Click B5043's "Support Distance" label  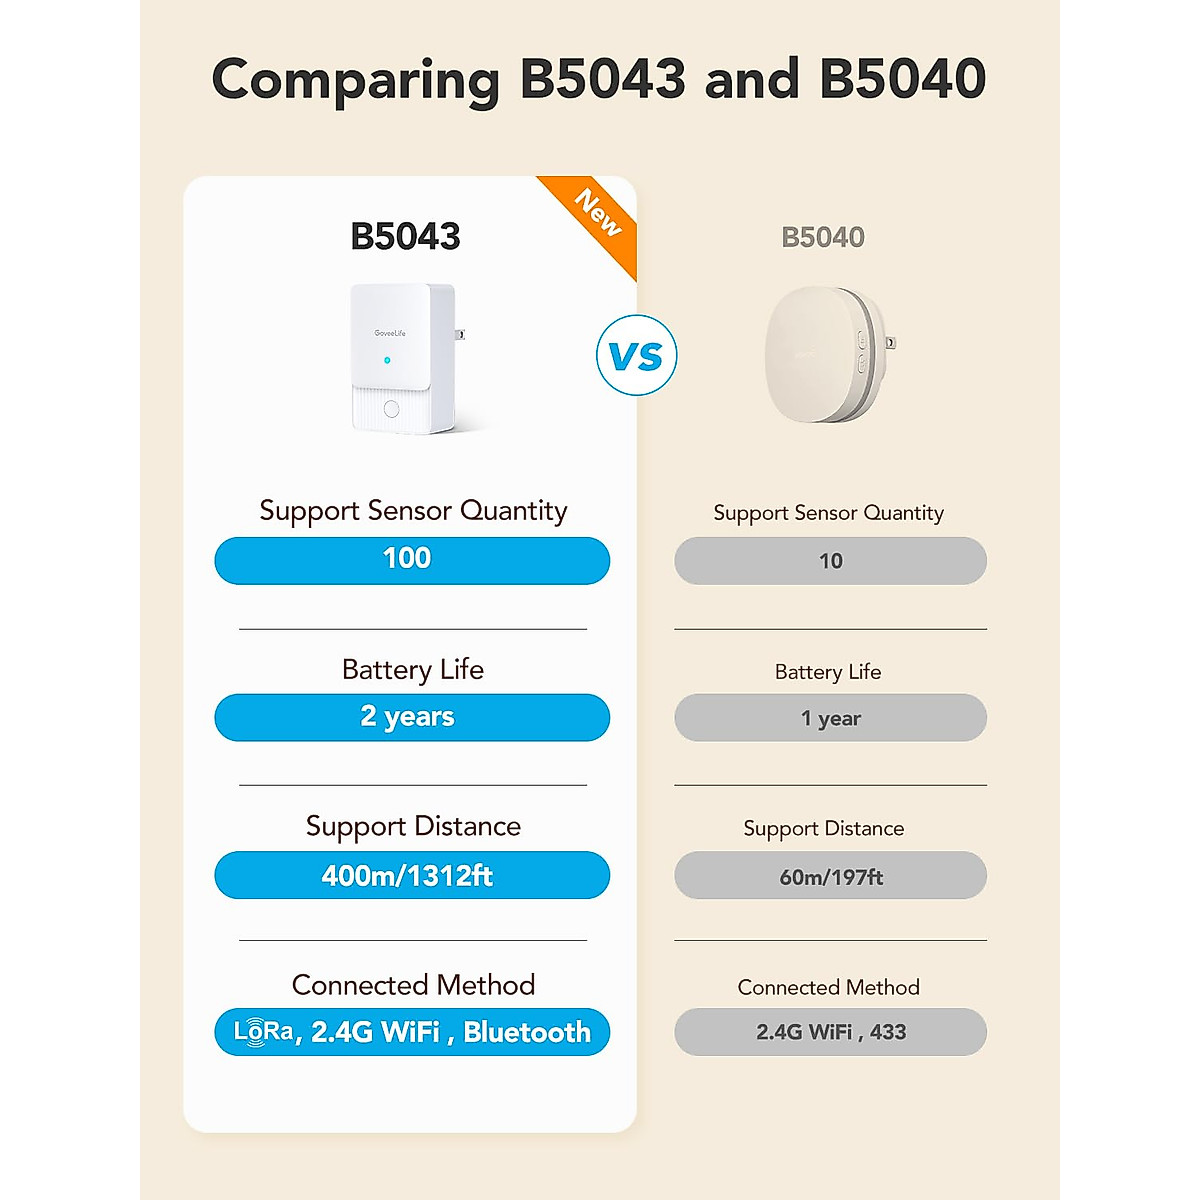413,826
